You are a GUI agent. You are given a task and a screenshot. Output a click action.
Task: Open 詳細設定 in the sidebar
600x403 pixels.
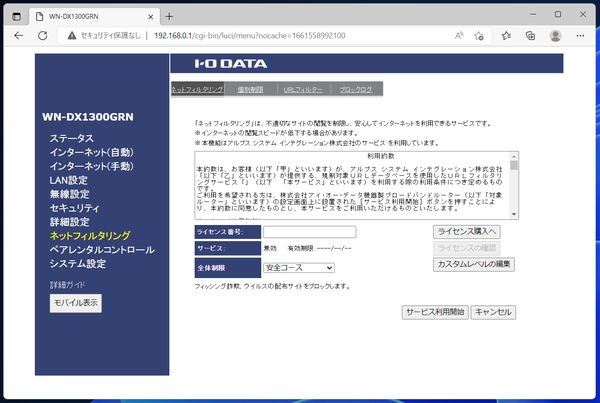pos(69,222)
